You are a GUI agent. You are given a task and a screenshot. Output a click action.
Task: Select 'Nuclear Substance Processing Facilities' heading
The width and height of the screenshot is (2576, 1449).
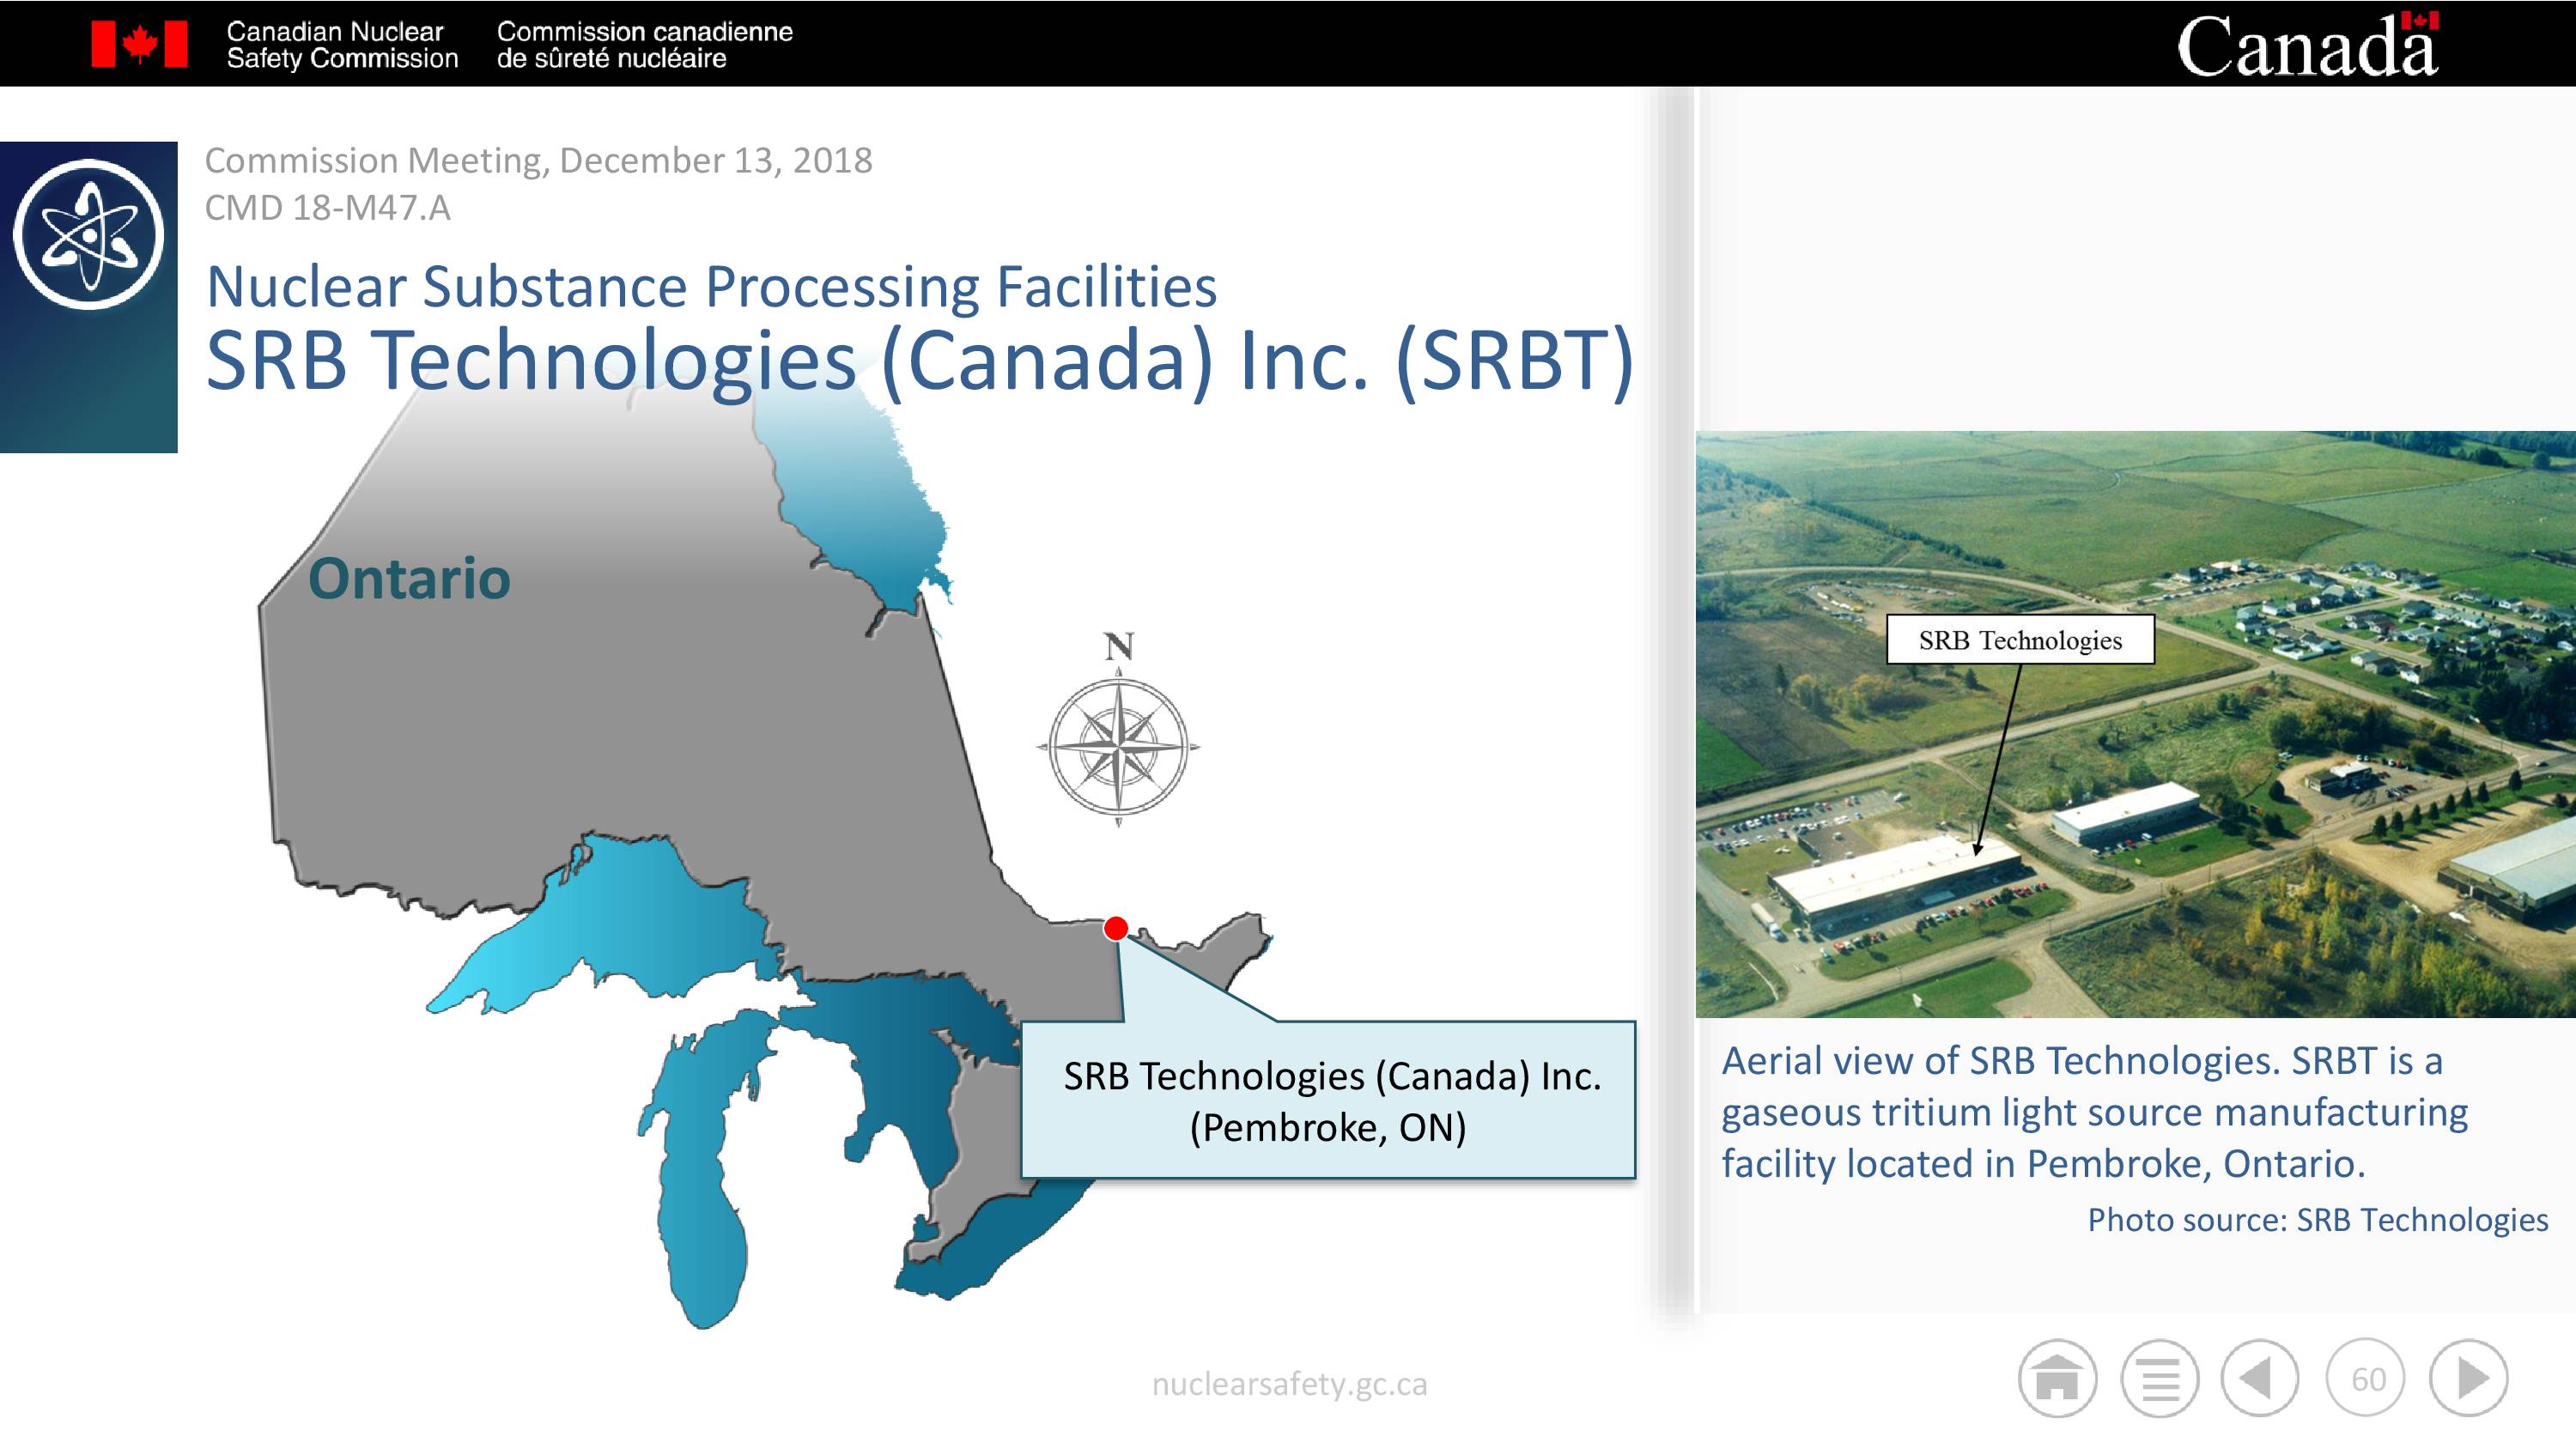[x=711, y=287]
